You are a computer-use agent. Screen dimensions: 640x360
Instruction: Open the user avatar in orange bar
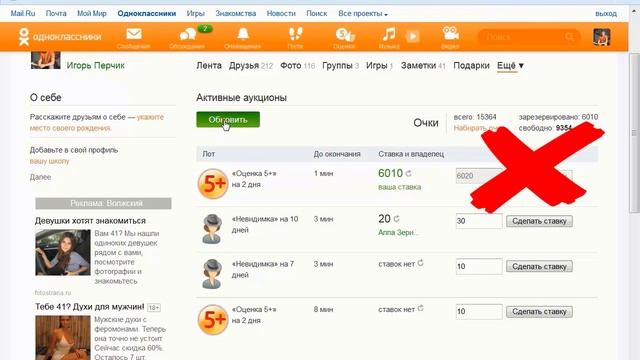click(602, 37)
